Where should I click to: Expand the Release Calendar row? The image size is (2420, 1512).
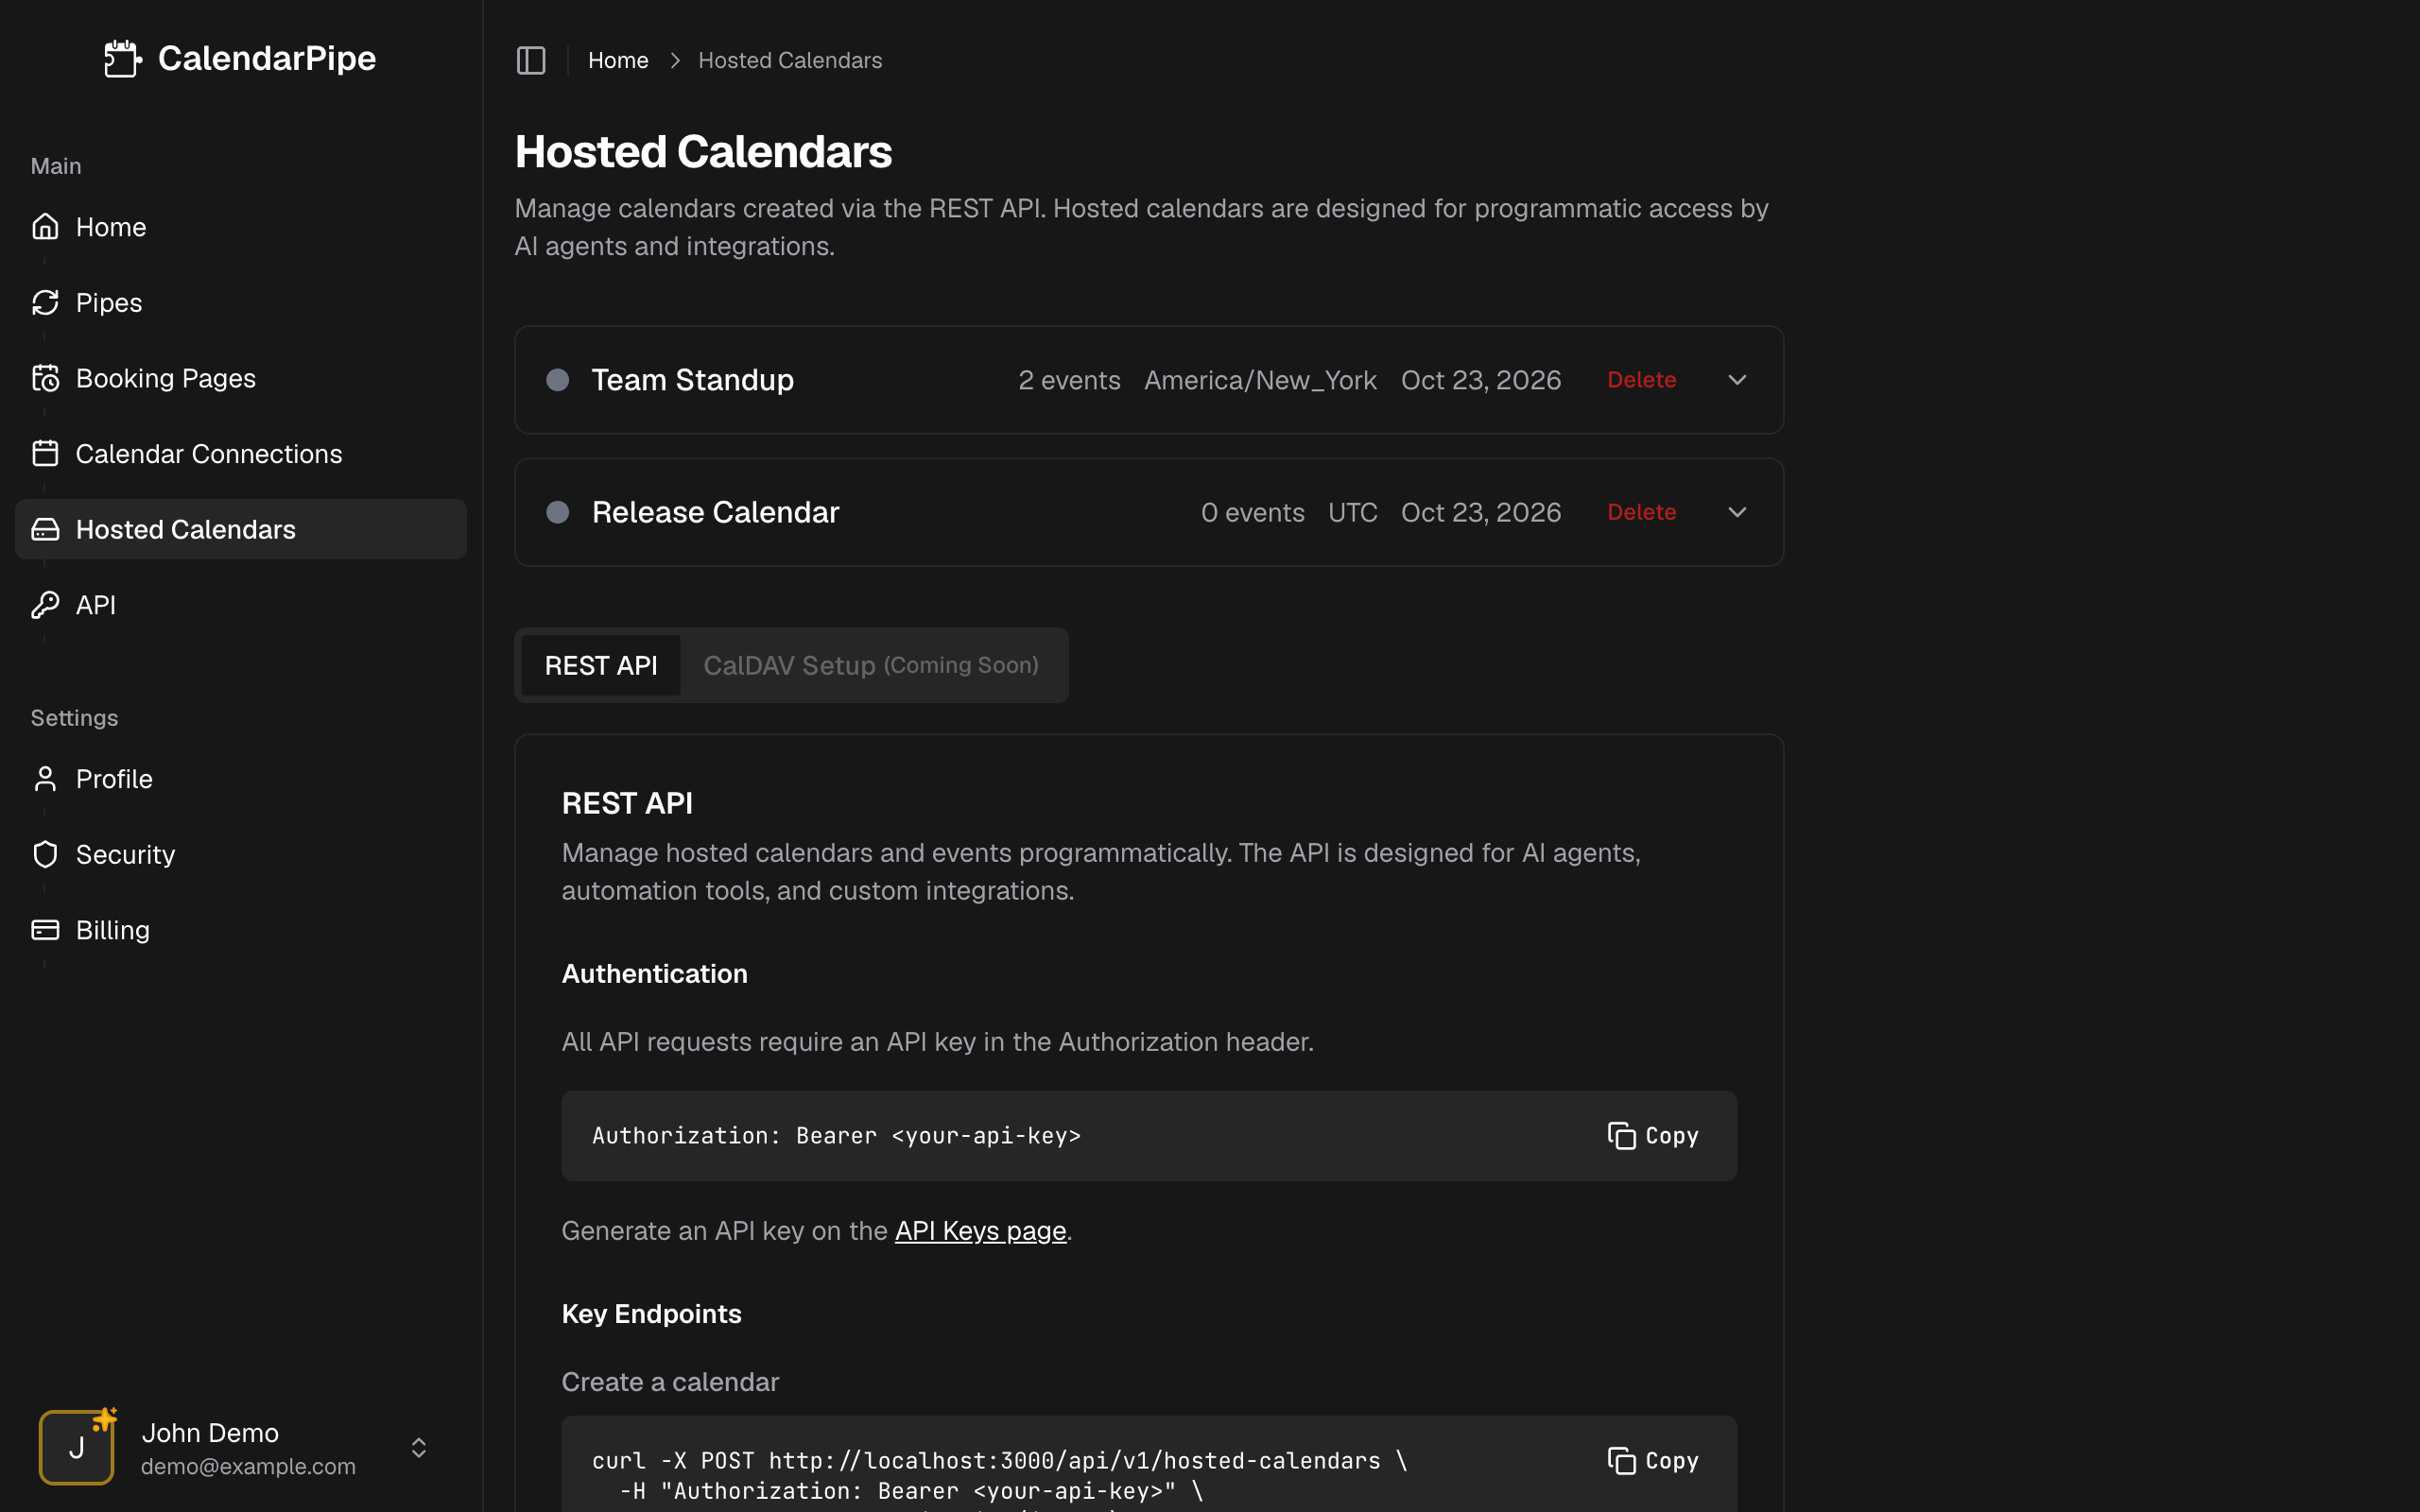1737,512
